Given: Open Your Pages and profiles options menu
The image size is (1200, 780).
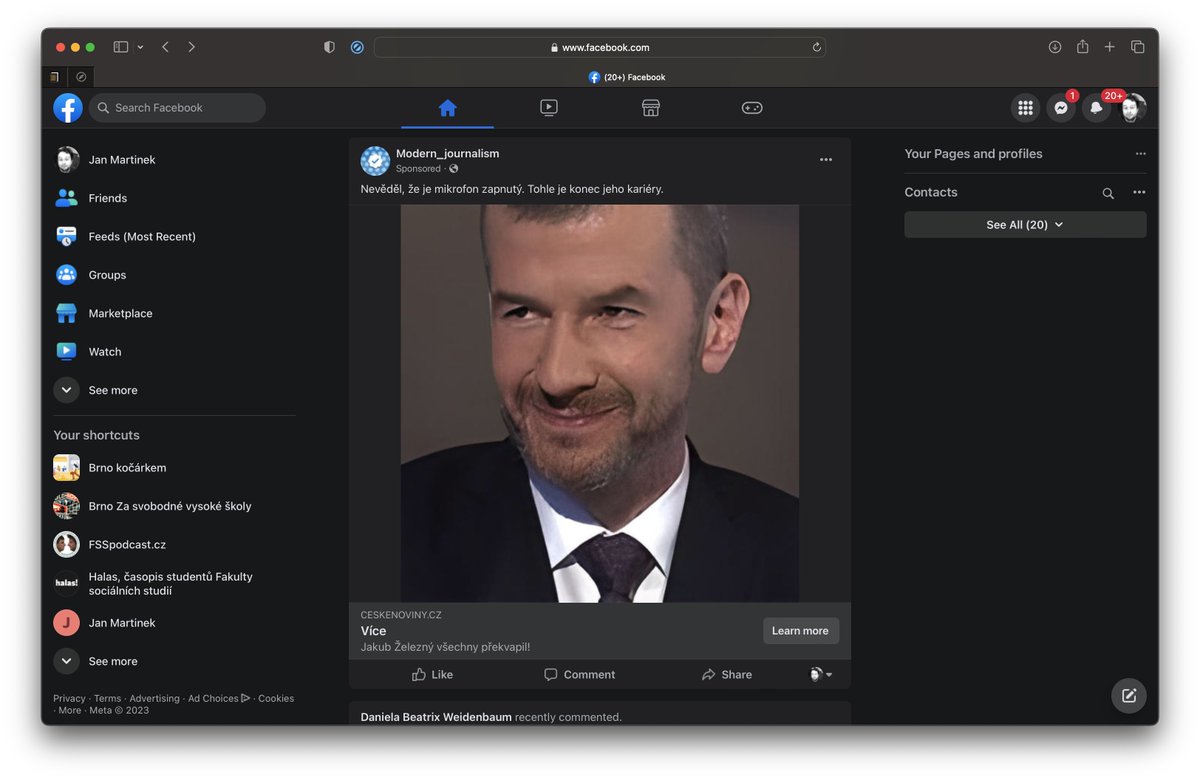Looking at the screenshot, I should coord(1141,154).
